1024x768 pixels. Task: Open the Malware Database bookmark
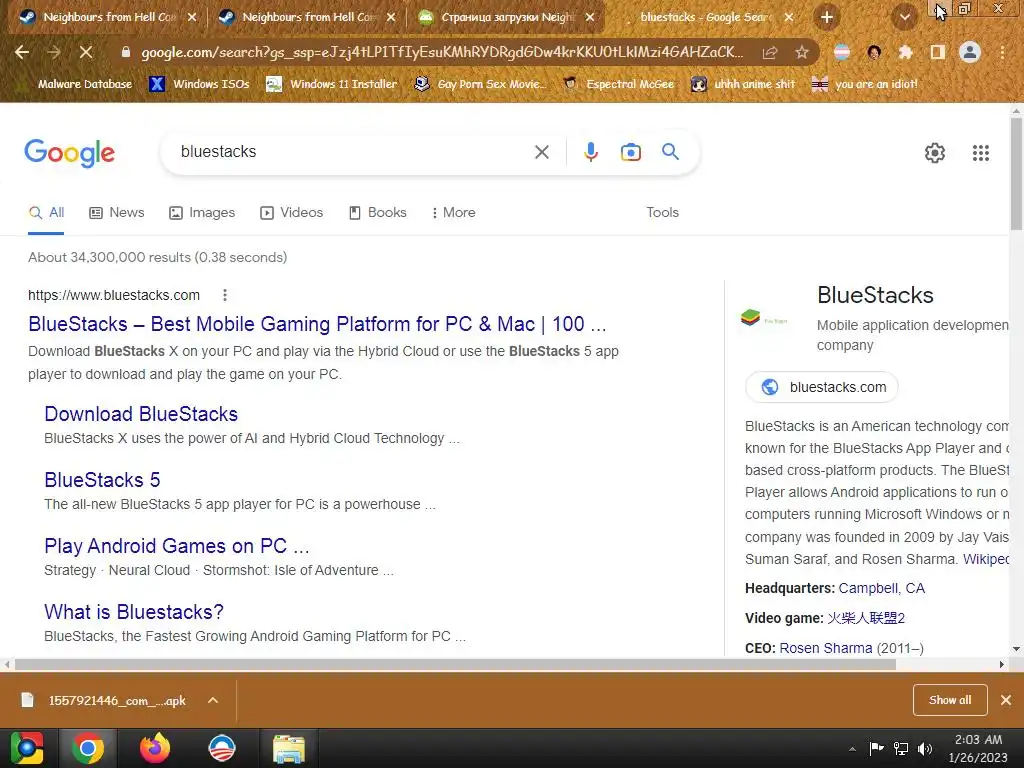tap(77, 84)
